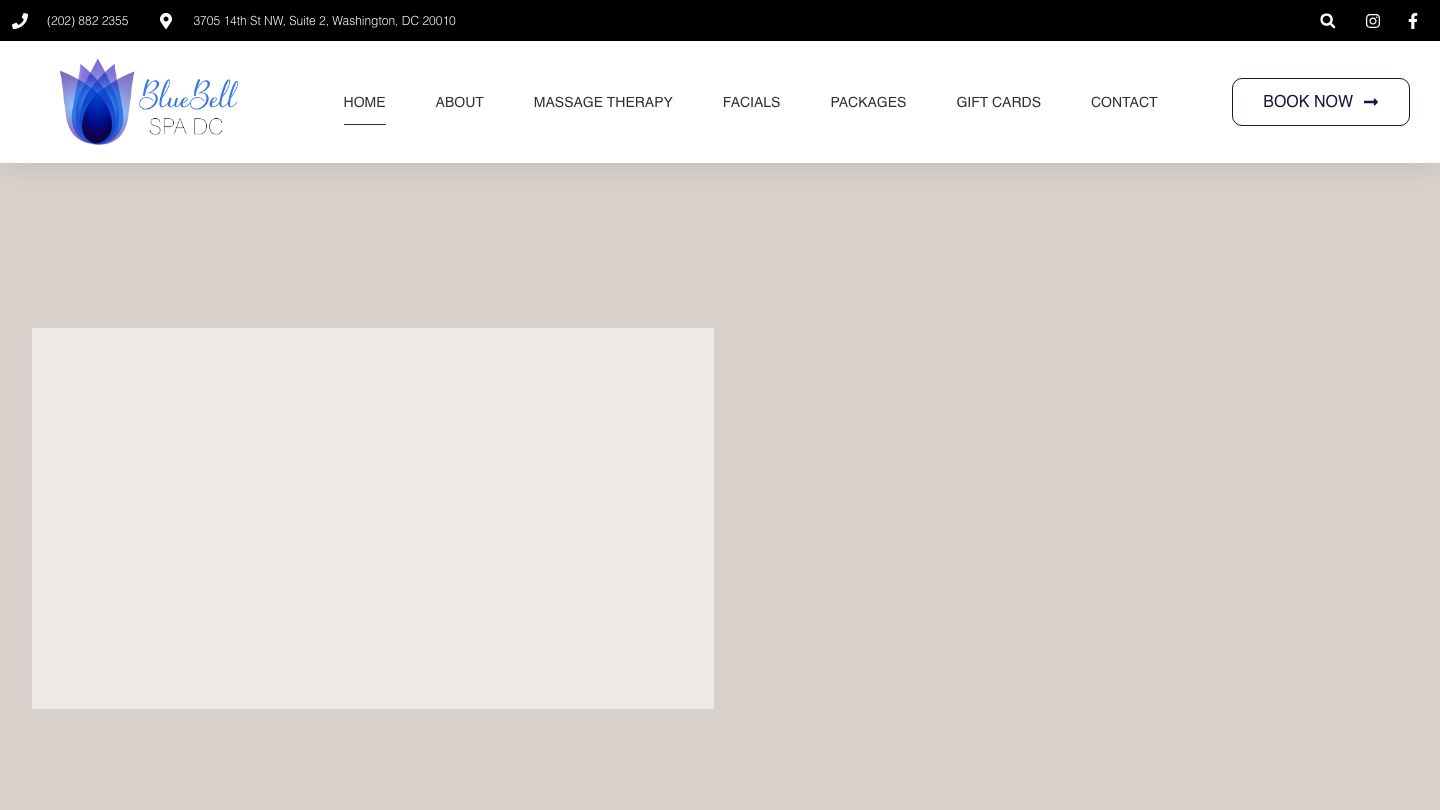The image size is (1440, 810).
Task: Click the arrow icon inside Book Now
Action: point(1371,102)
